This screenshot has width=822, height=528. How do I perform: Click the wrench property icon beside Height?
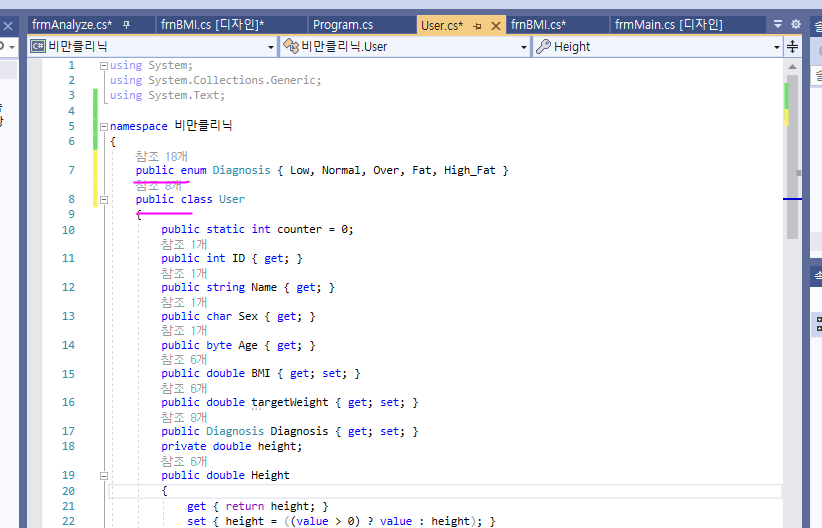coord(543,47)
